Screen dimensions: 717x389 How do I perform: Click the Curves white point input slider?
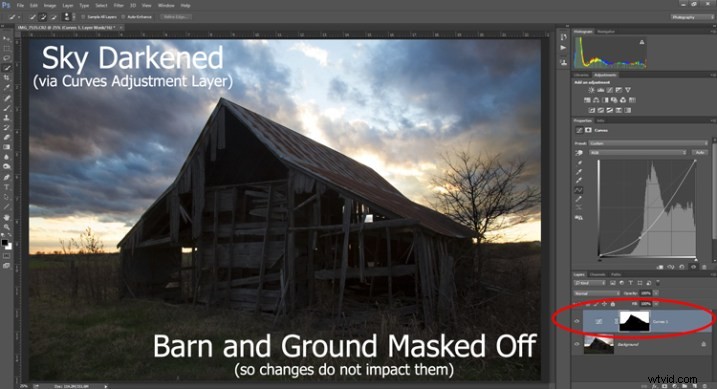(x=696, y=260)
